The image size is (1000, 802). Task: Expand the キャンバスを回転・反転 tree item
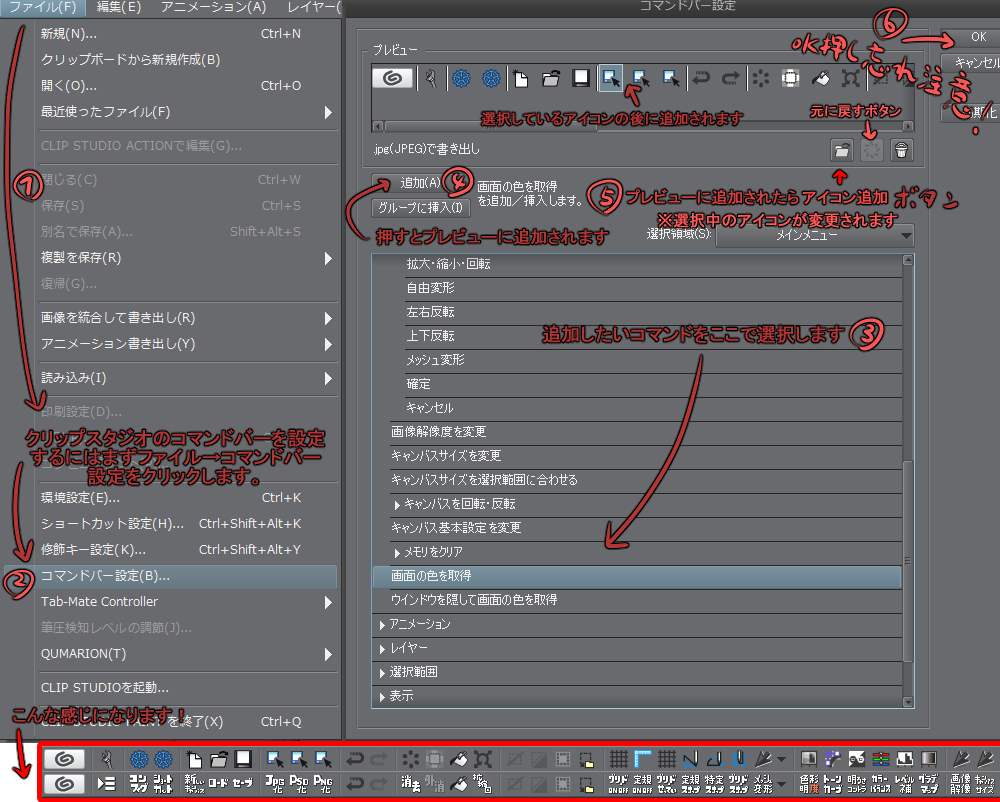click(397, 505)
